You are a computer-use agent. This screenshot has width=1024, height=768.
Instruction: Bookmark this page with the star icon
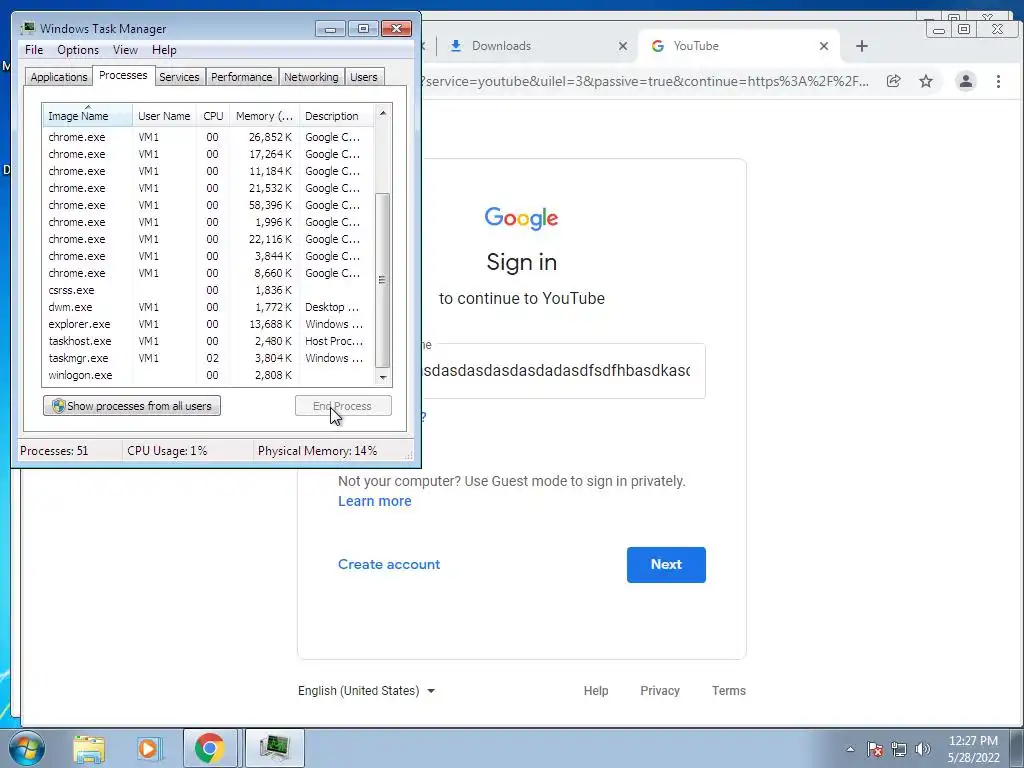(926, 81)
